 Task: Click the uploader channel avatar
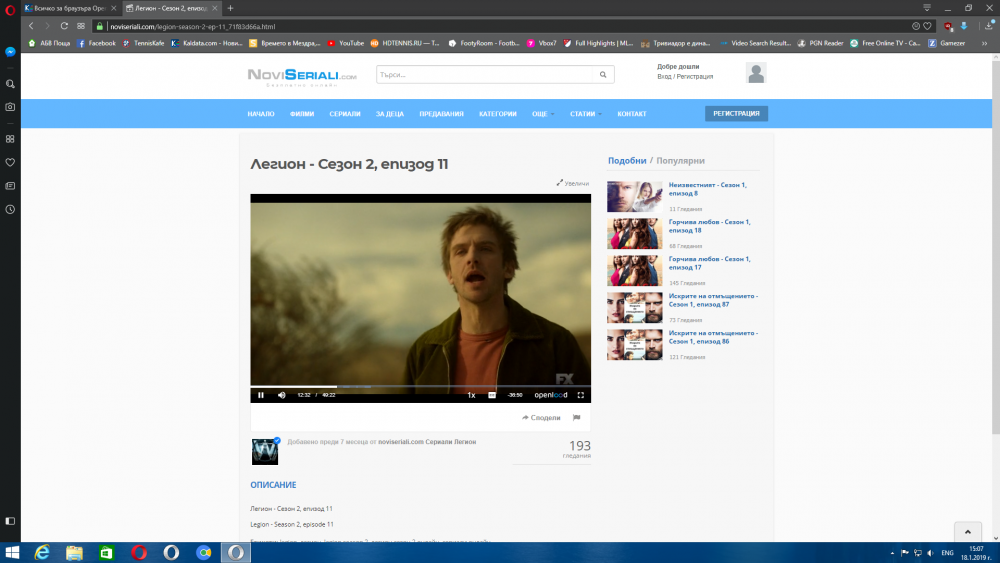265,451
